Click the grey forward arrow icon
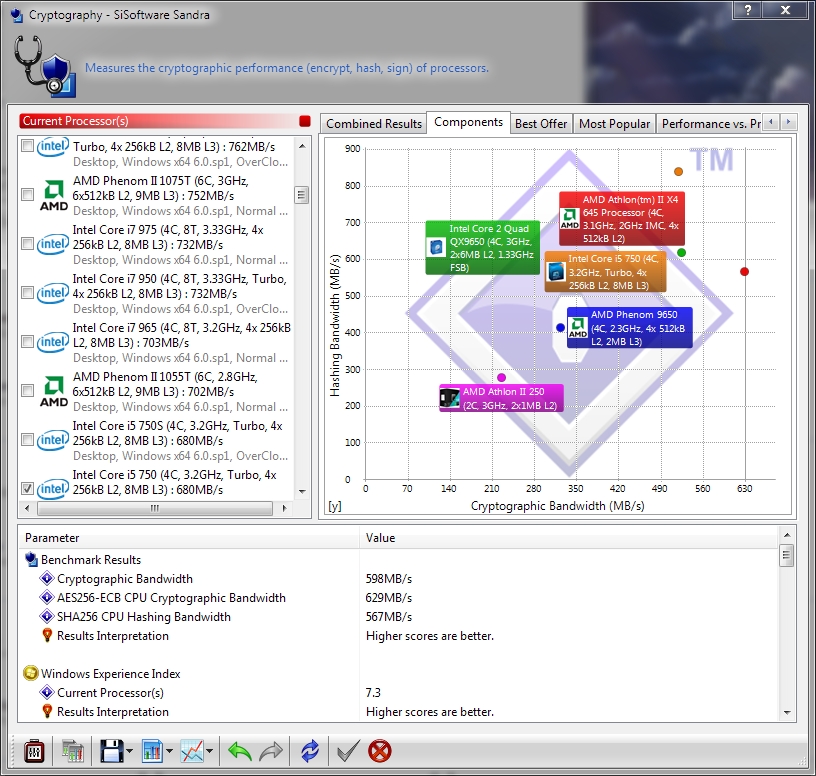The width and height of the screenshot is (816, 776). (x=271, y=751)
